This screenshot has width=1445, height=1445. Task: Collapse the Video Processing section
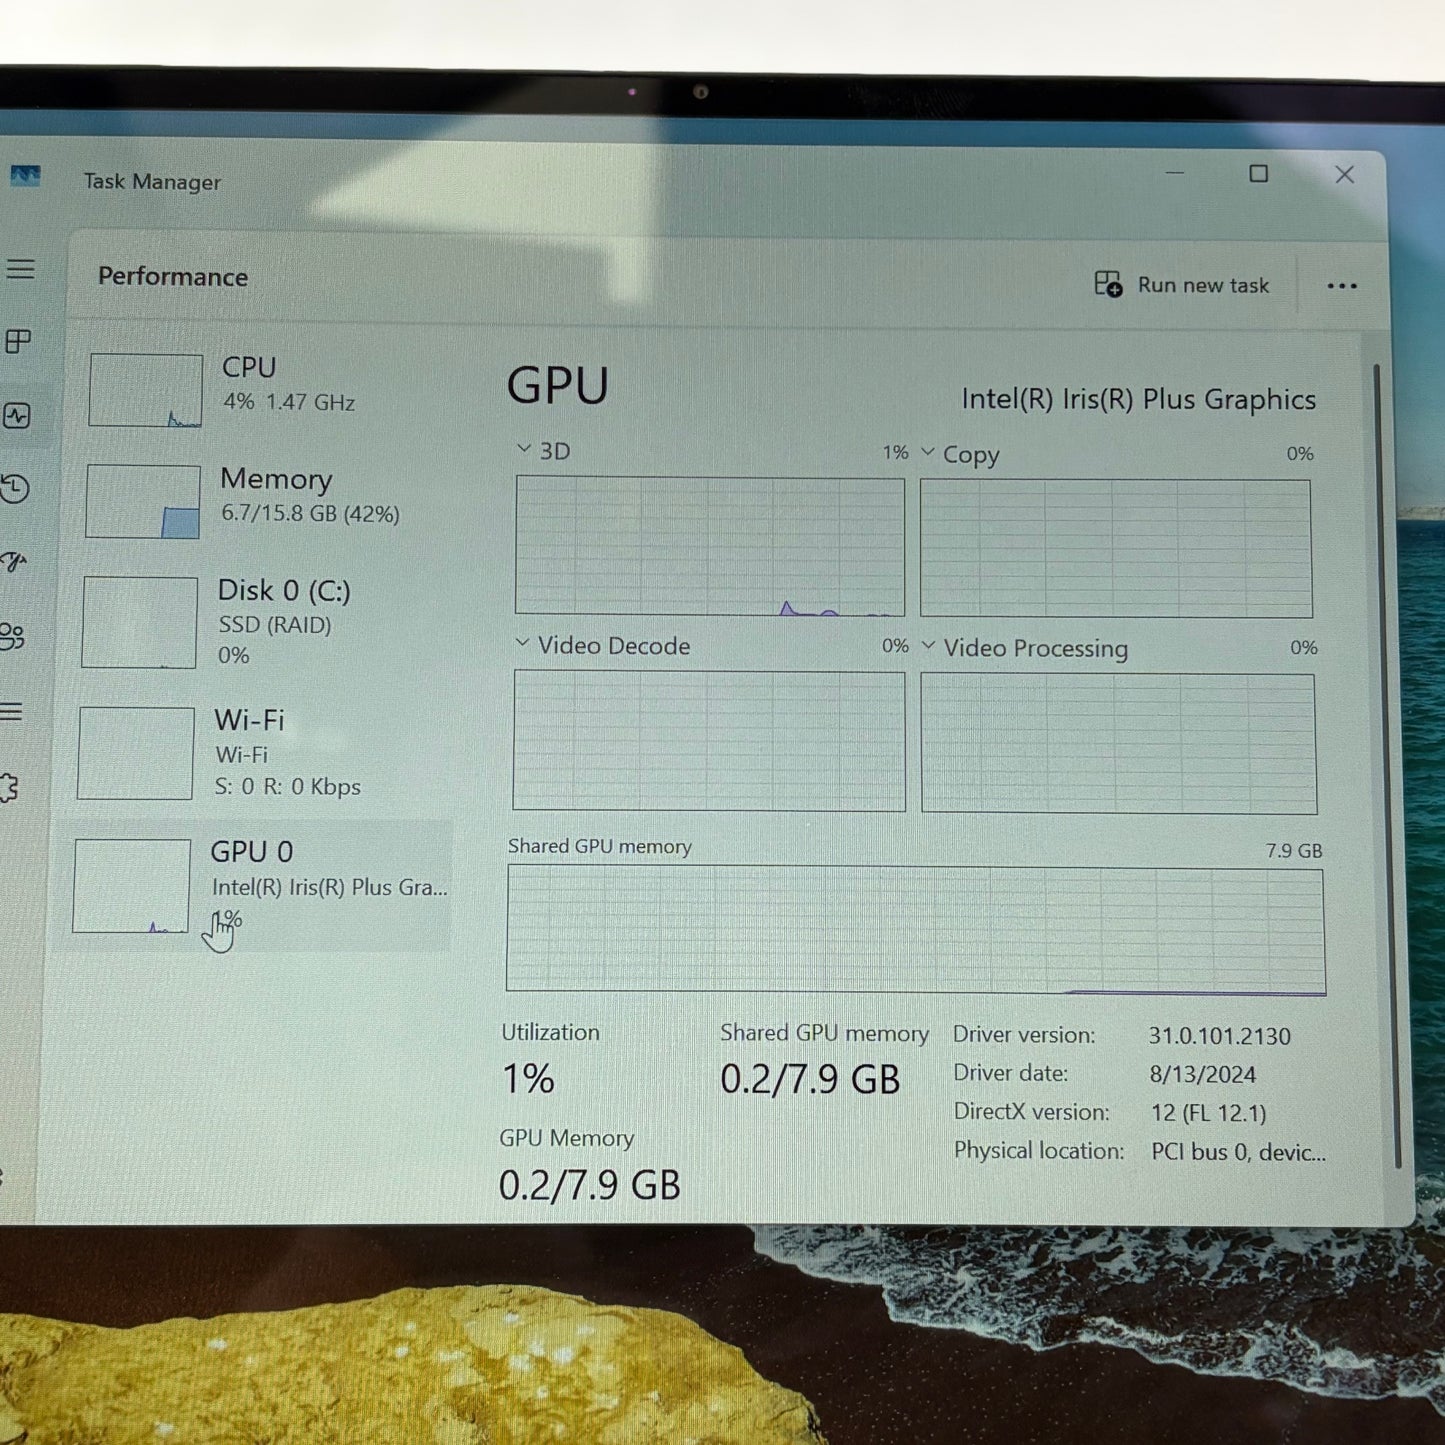click(x=925, y=647)
